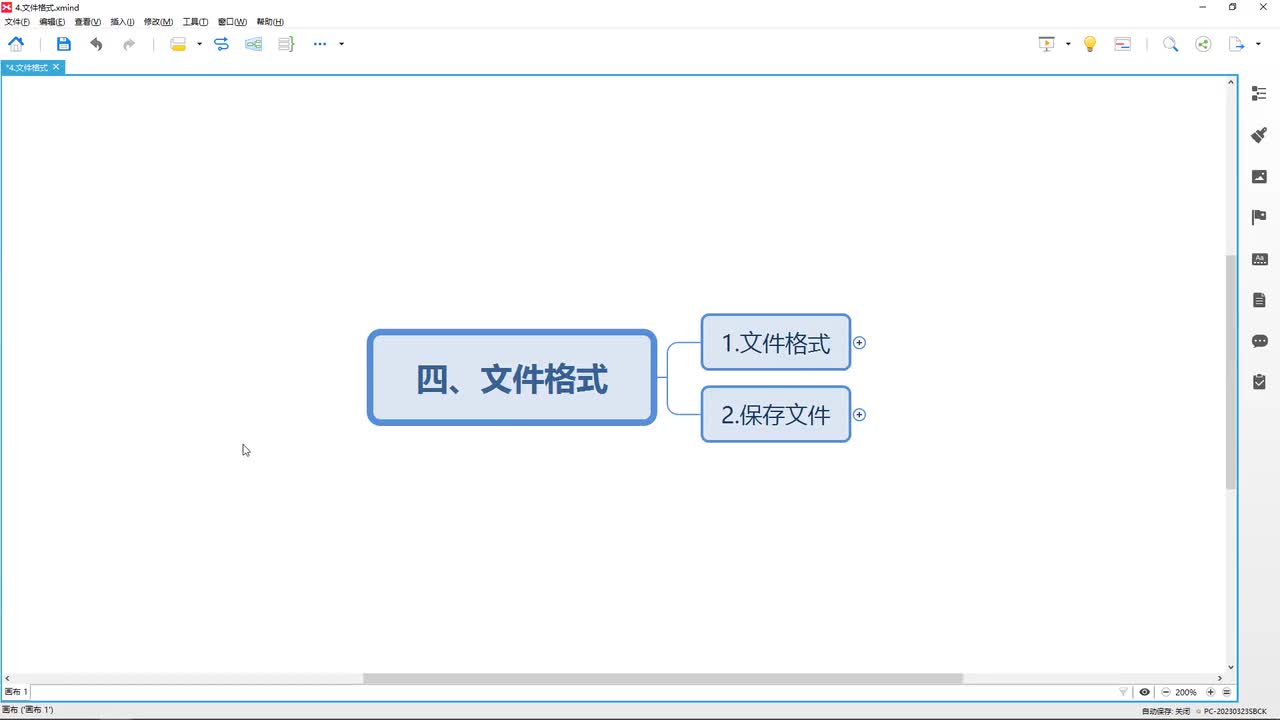The width and height of the screenshot is (1280, 720).
Task: Click the 自动保存: 关闭 status text
Action: click(1166, 711)
